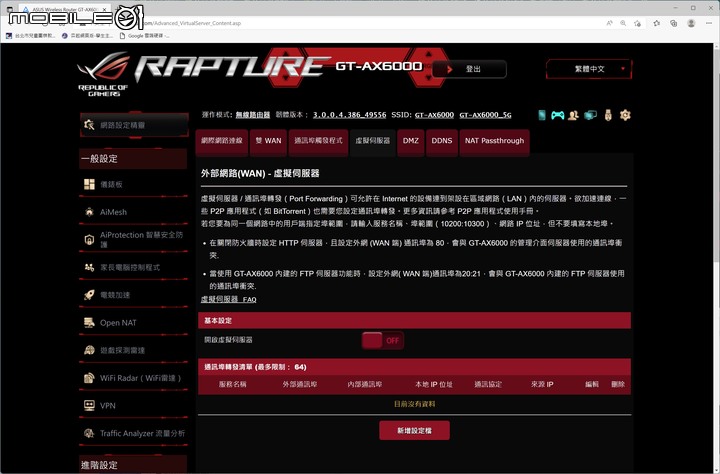Toggle the virtual server OFF switch
This screenshot has width=720, height=474.
click(x=382, y=340)
